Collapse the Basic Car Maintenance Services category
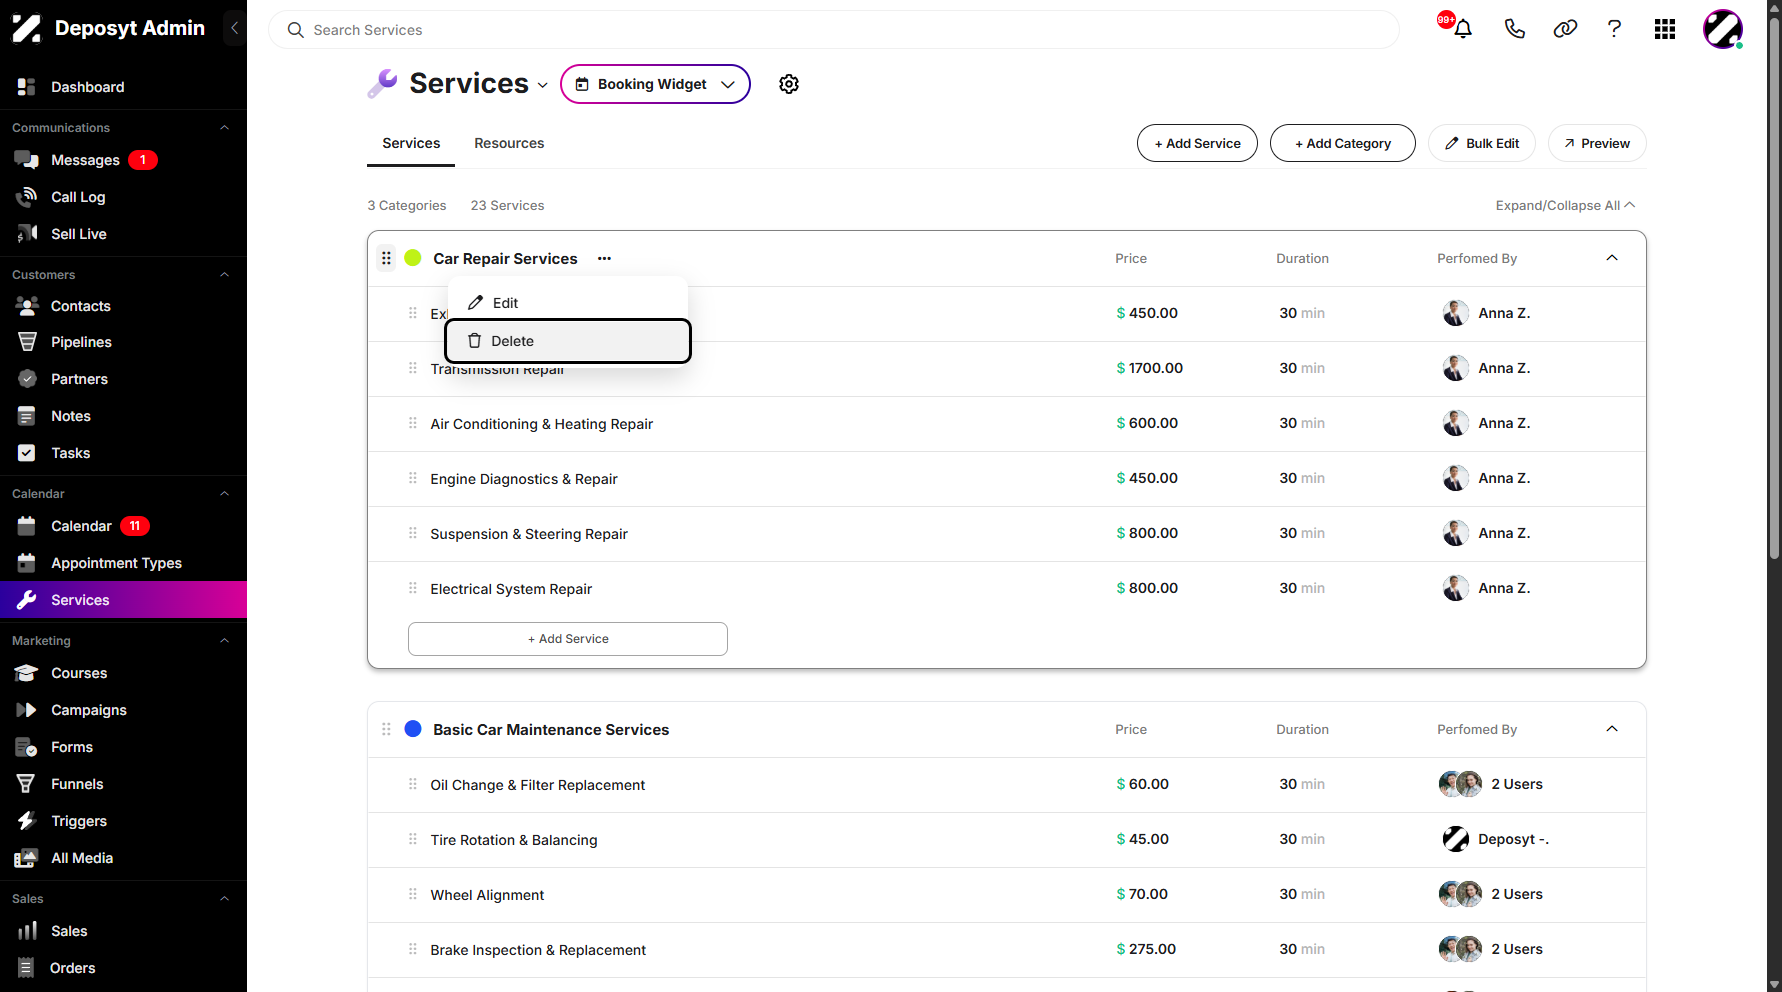Viewport: 1782px width, 992px height. pos(1612,729)
